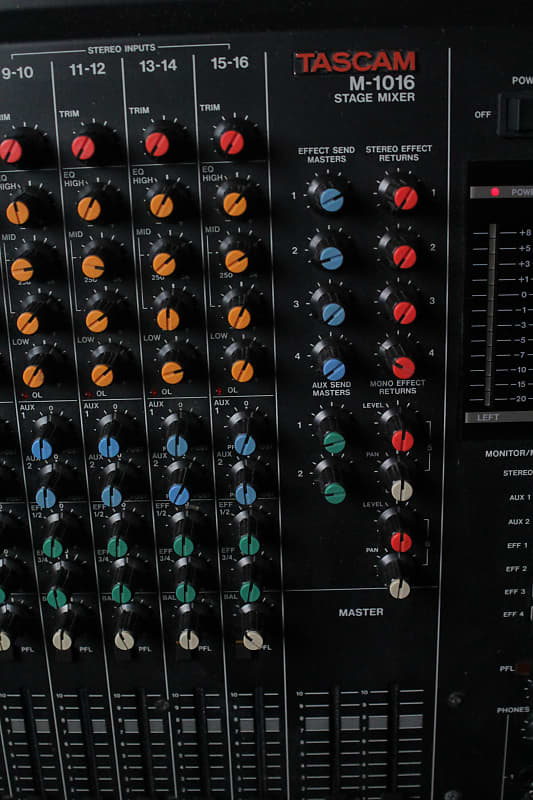Turn upper white PAN knob in Mono Effect Returns
Screen dimensions: 533x800
click(402, 490)
